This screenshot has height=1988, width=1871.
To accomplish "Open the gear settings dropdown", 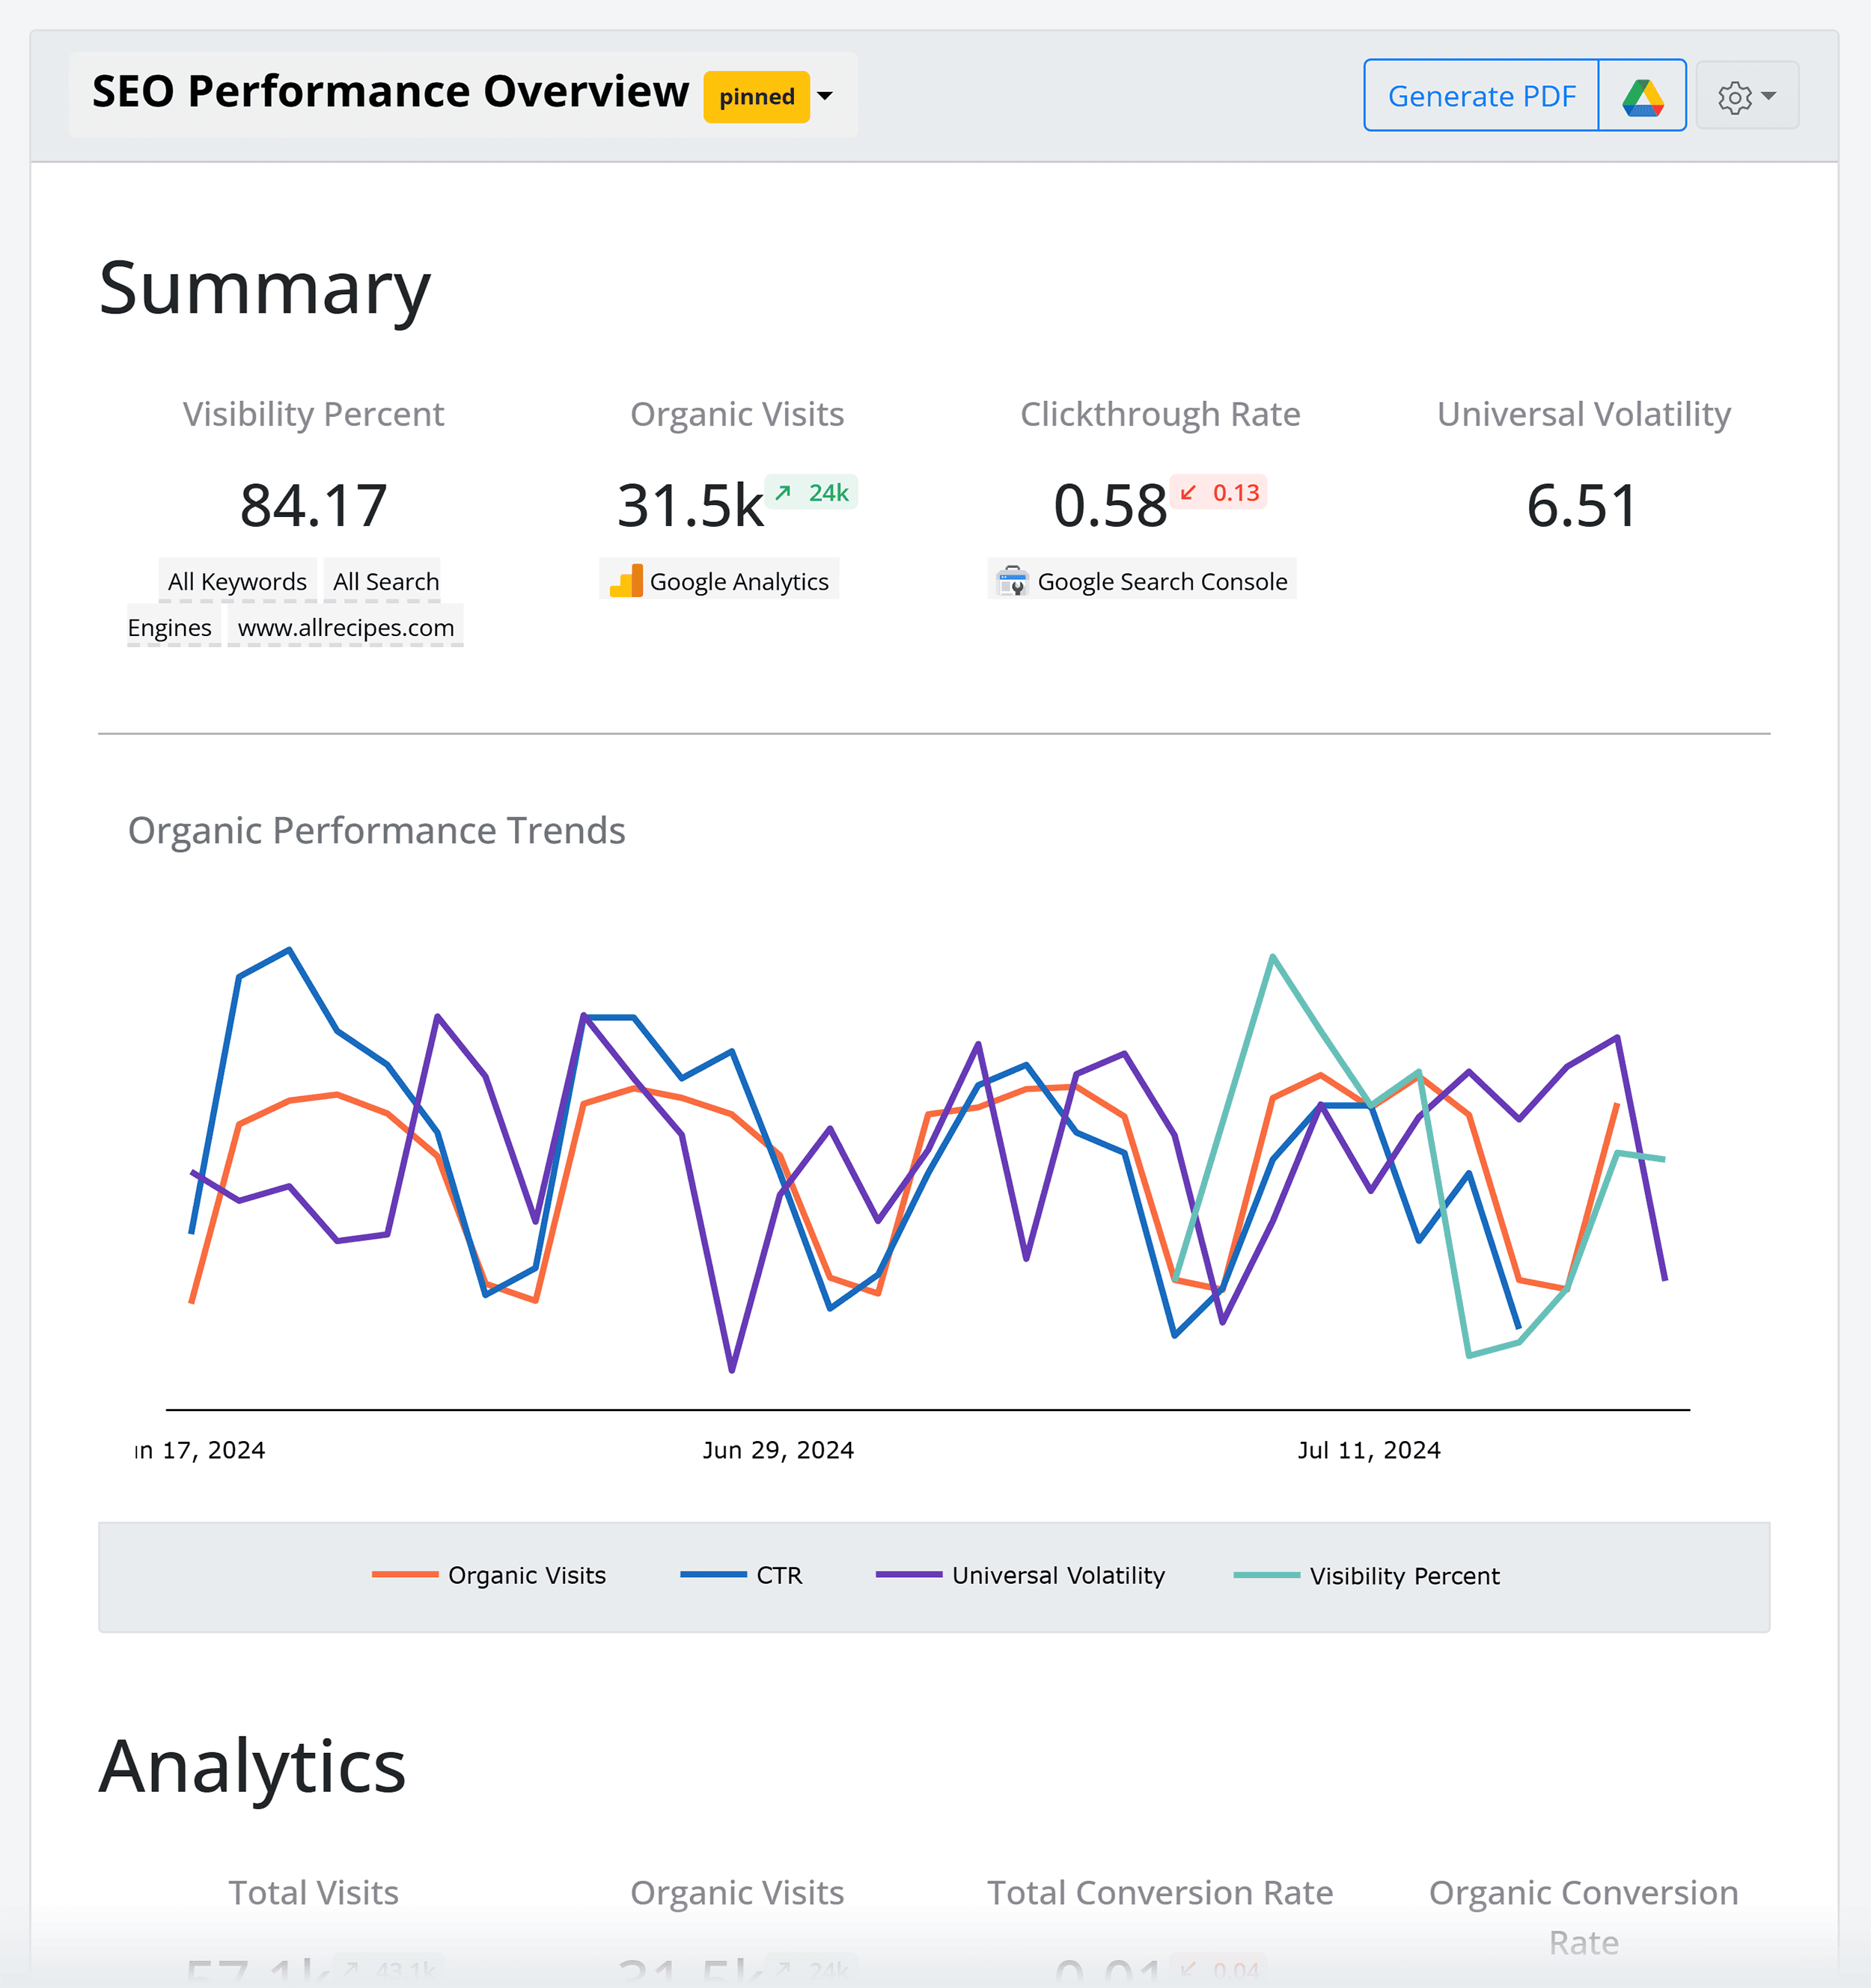I will click(1747, 96).
